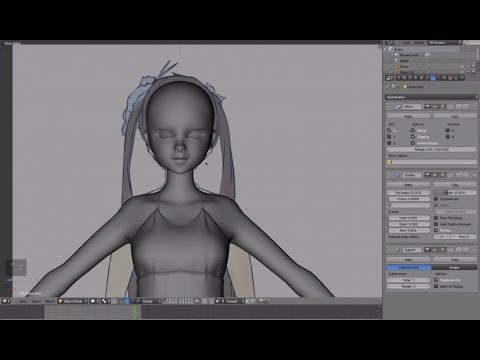
Task: Click the OpenGL render icon in viewport header
Action: (x=261, y=301)
